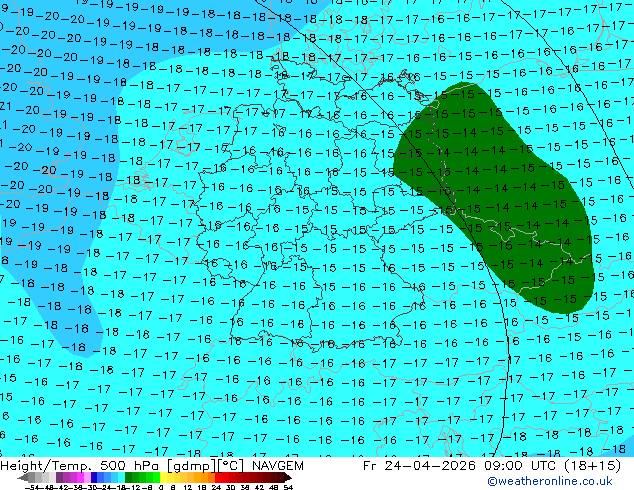Click the dark green legend color segment

[x=128, y=477]
